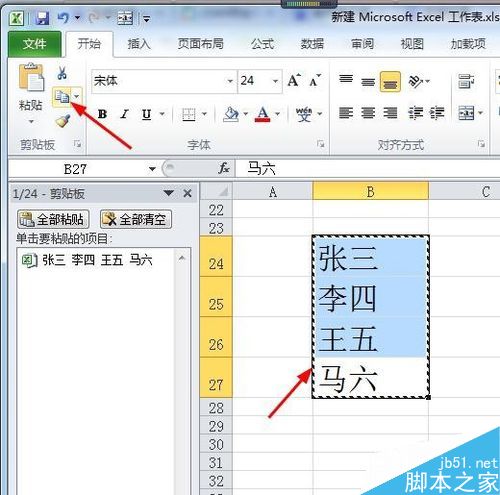Align text left
Image resolution: width=500 pixels, height=495 pixels.
click(x=346, y=113)
